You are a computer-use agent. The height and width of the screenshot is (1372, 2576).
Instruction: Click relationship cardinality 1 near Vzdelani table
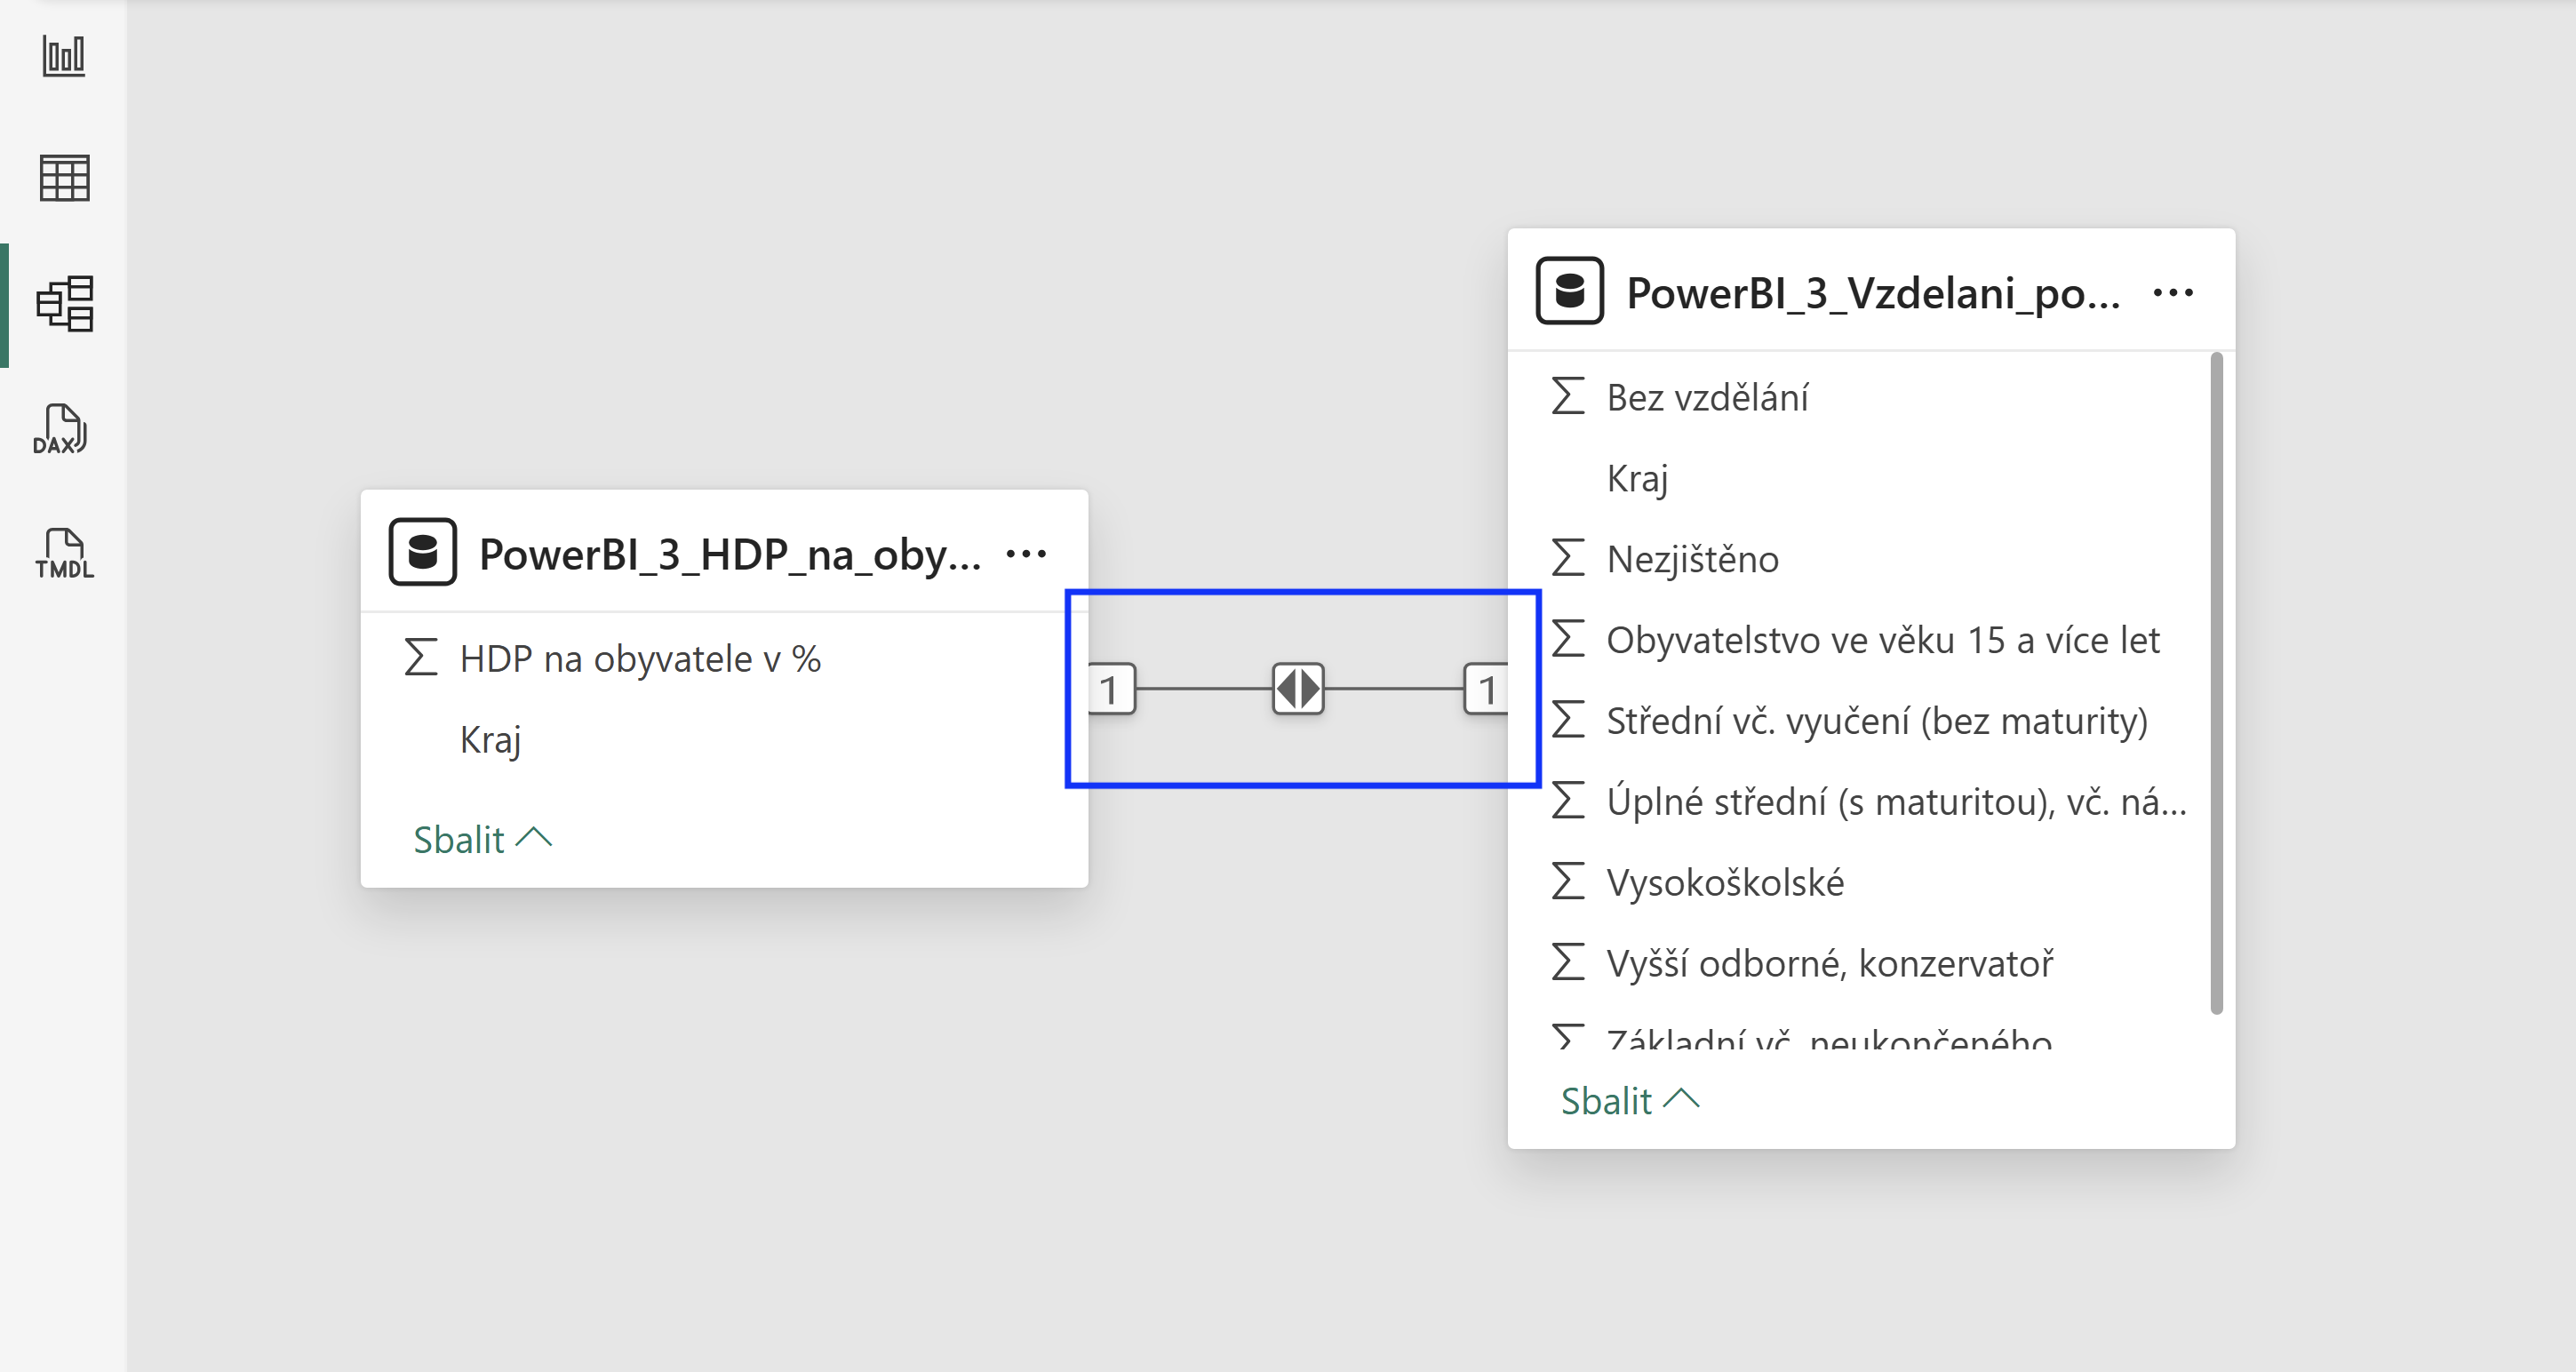[1487, 689]
